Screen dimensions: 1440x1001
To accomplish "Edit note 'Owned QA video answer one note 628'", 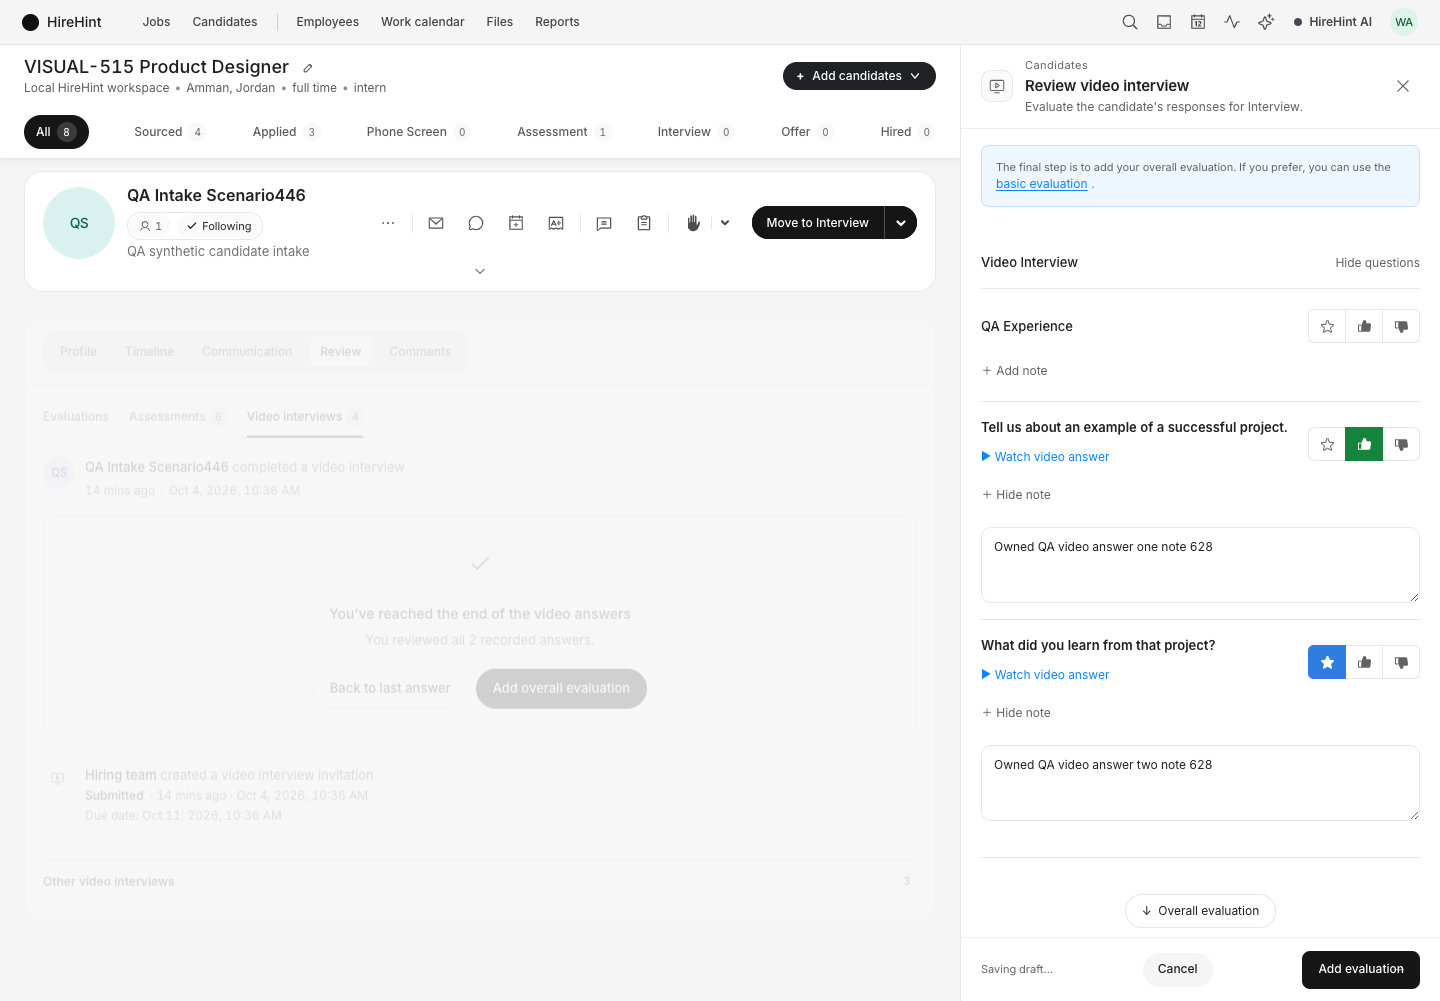I will (1200, 565).
